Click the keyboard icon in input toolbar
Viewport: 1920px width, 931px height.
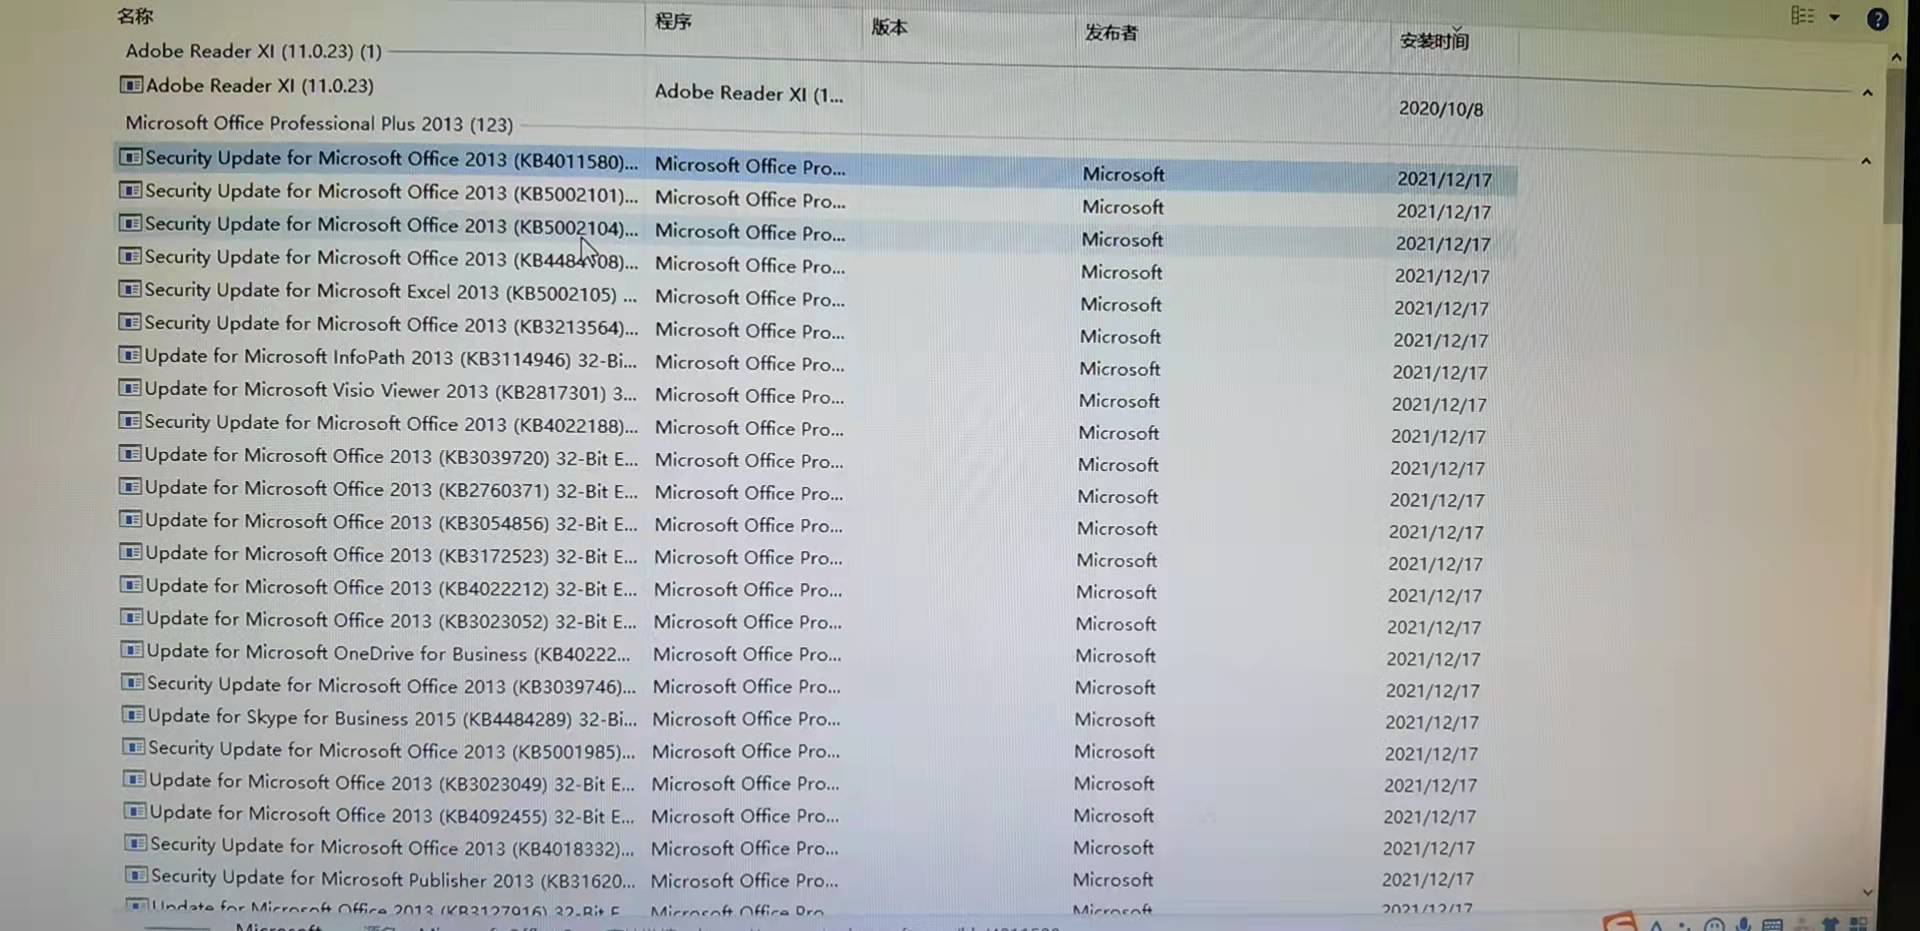point(1772,925)
